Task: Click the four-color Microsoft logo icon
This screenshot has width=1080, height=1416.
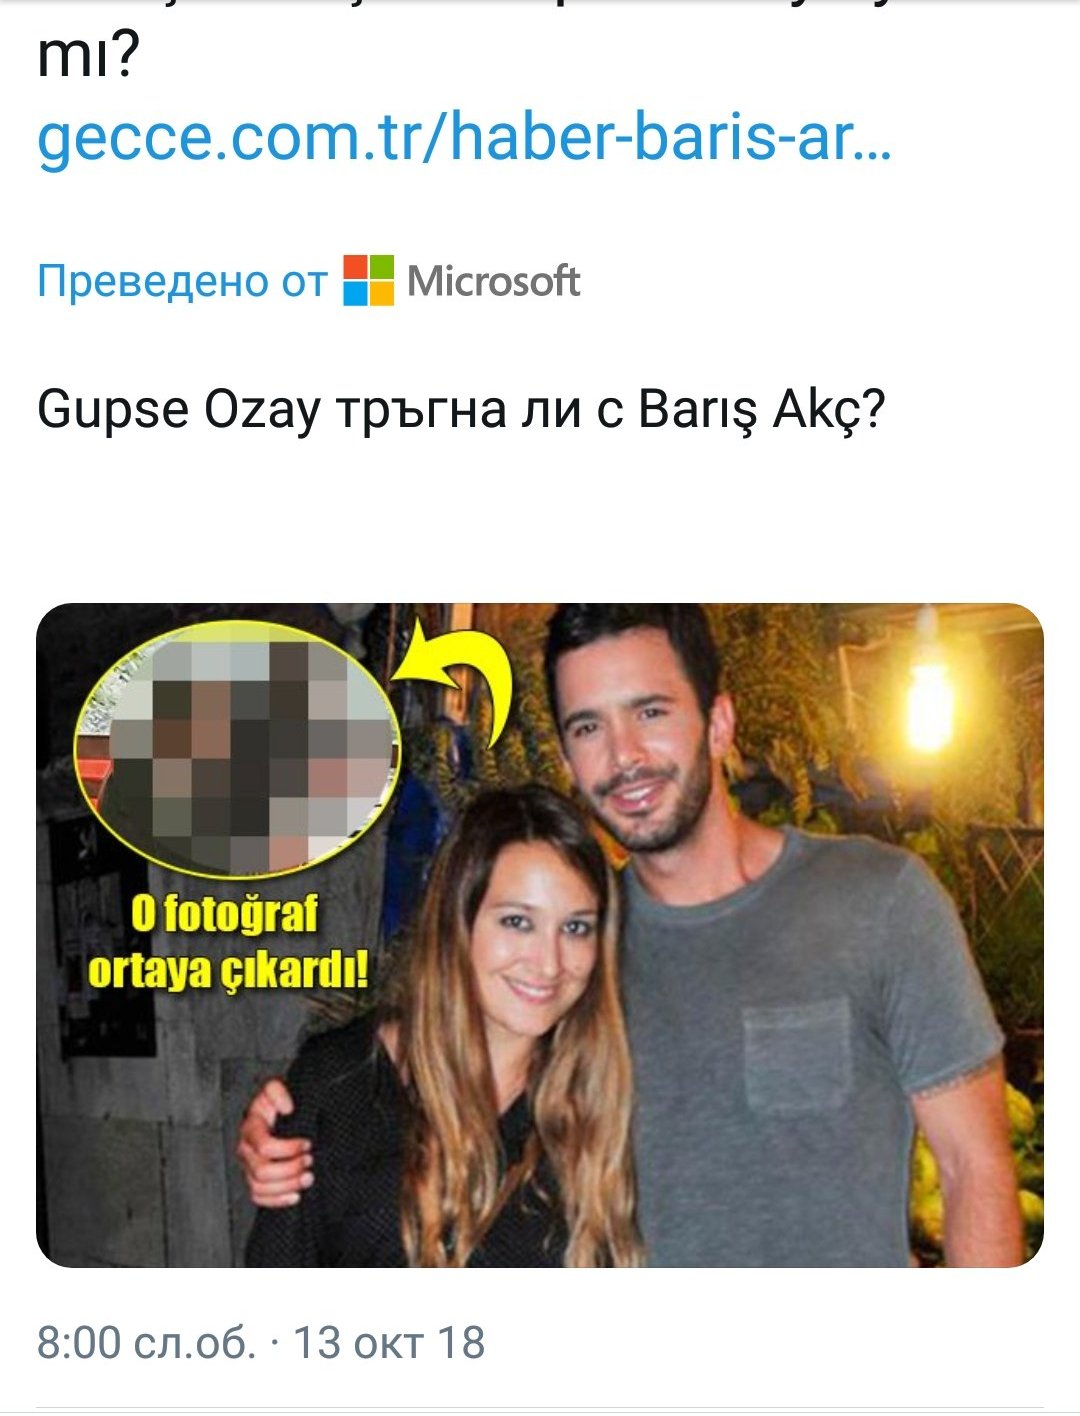Action: (368, 280)
